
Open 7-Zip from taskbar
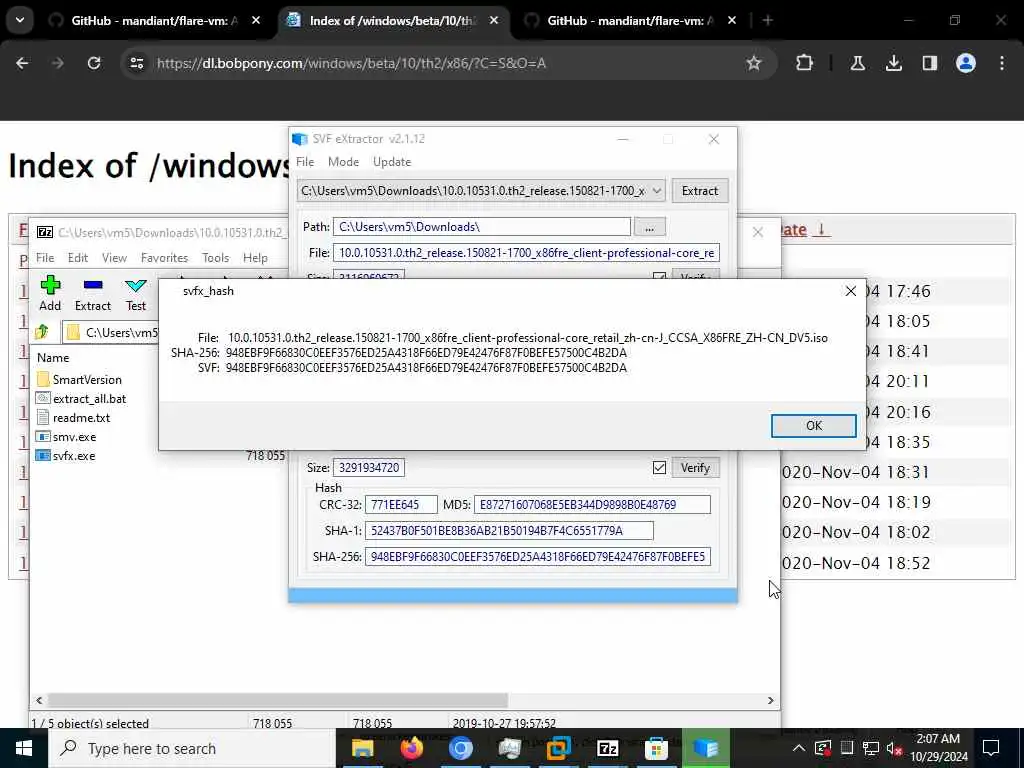(608, 748)
